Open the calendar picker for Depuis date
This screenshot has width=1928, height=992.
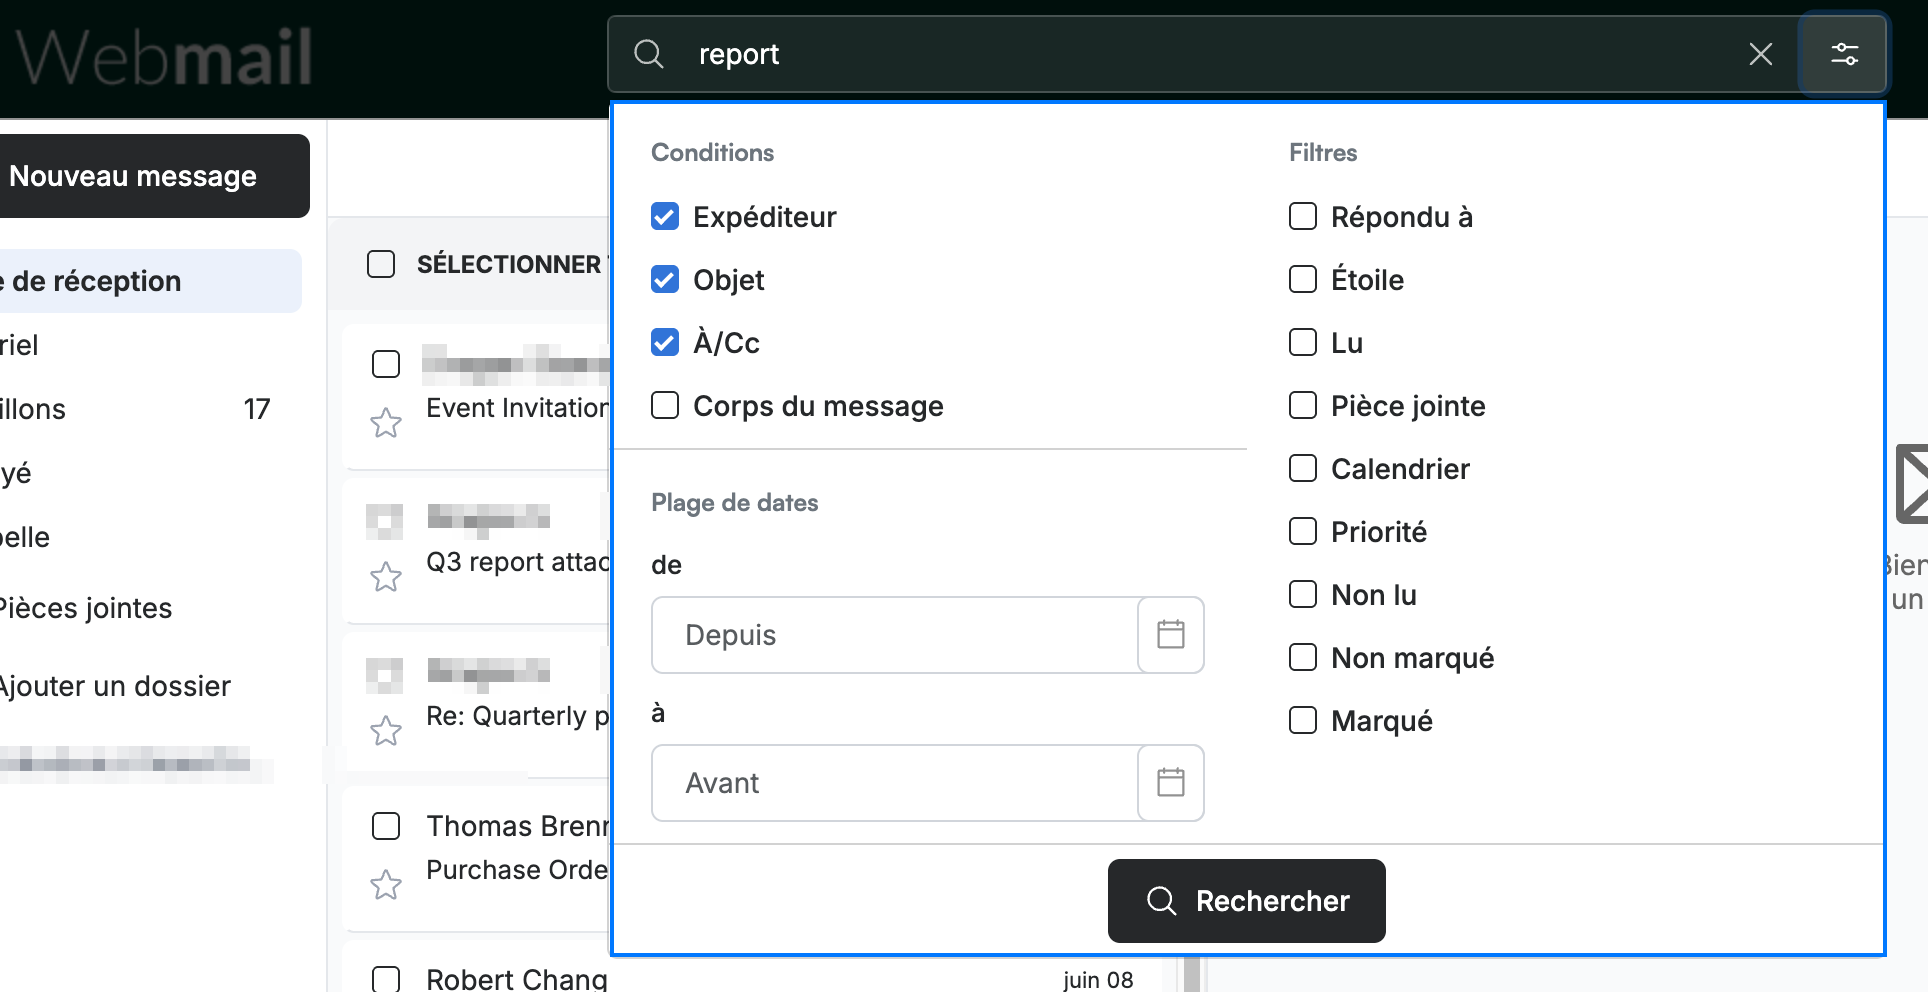(x=1171, y=635)
